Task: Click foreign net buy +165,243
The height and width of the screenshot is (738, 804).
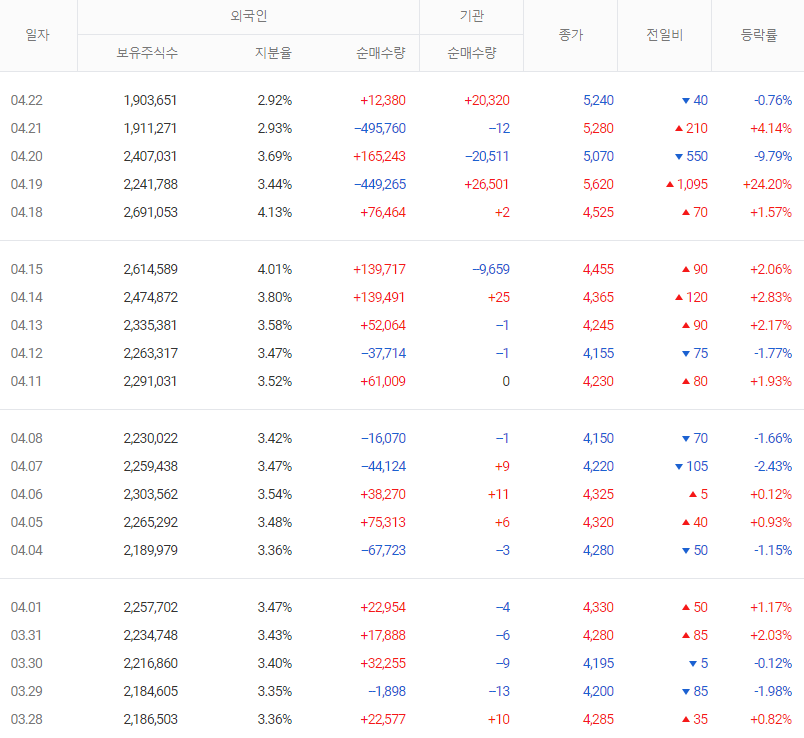Action: [379, 156]
